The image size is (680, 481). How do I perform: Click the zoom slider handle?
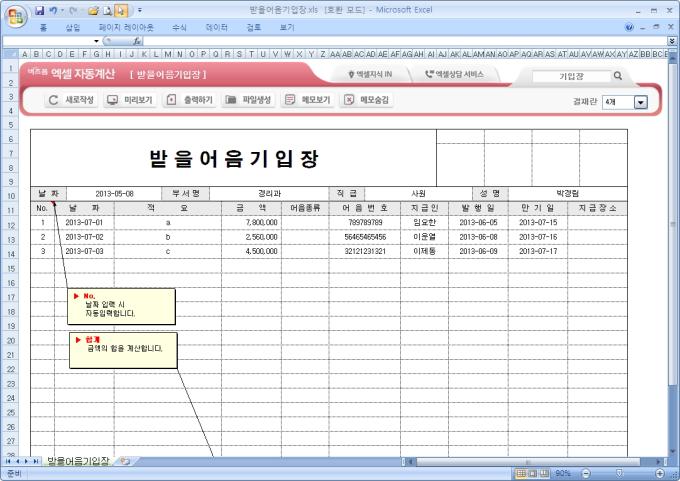coord(619,473)
